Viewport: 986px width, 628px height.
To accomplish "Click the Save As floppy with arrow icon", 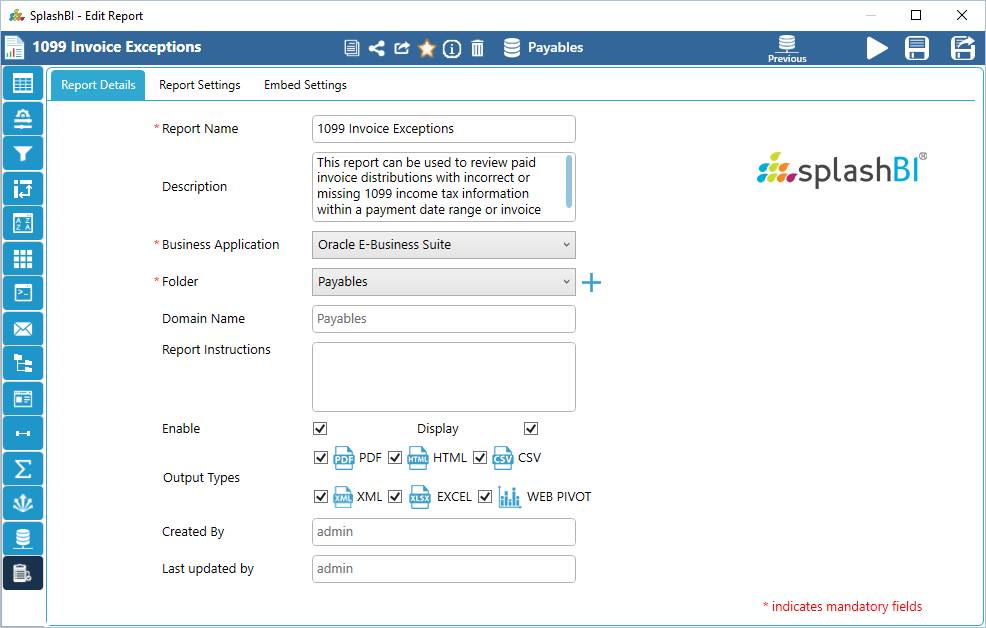I will pos(963,48).
